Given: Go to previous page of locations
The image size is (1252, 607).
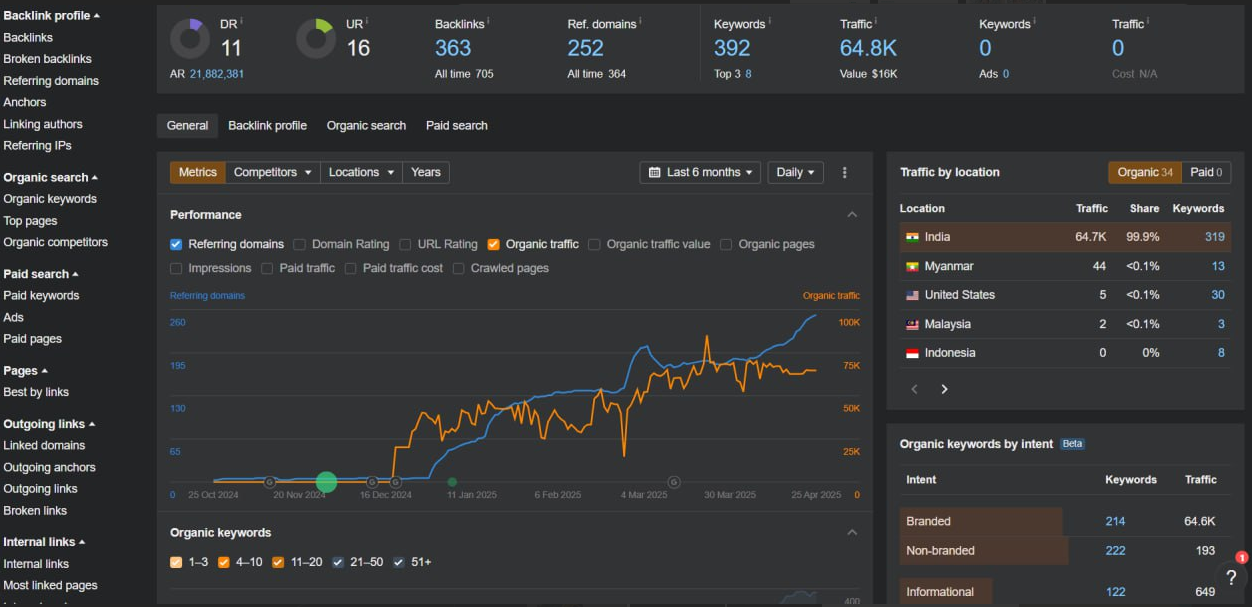Looking at the screenshot, I should click(x=914, y=389).
